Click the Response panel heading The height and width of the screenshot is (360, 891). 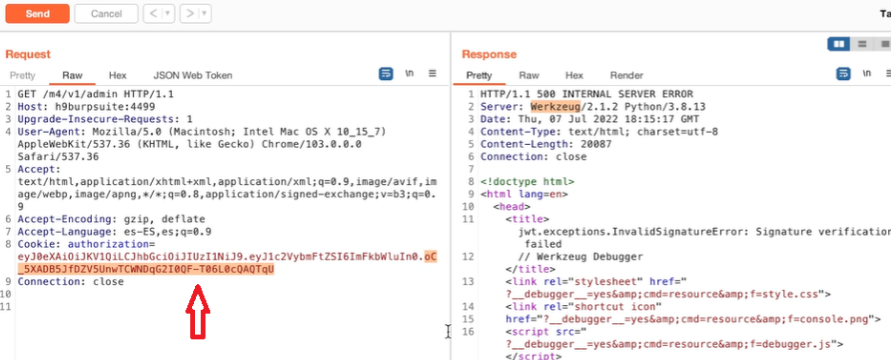[489, 55]
